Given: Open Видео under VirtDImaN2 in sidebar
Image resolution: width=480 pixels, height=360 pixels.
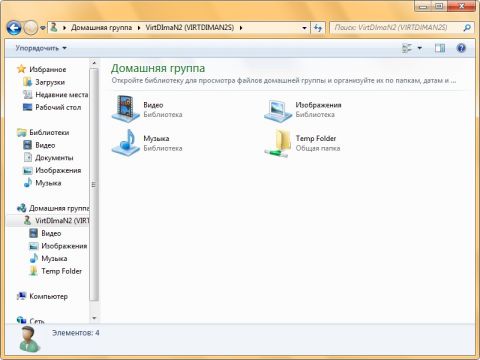Looking at the screenshot, I should 51,233.
